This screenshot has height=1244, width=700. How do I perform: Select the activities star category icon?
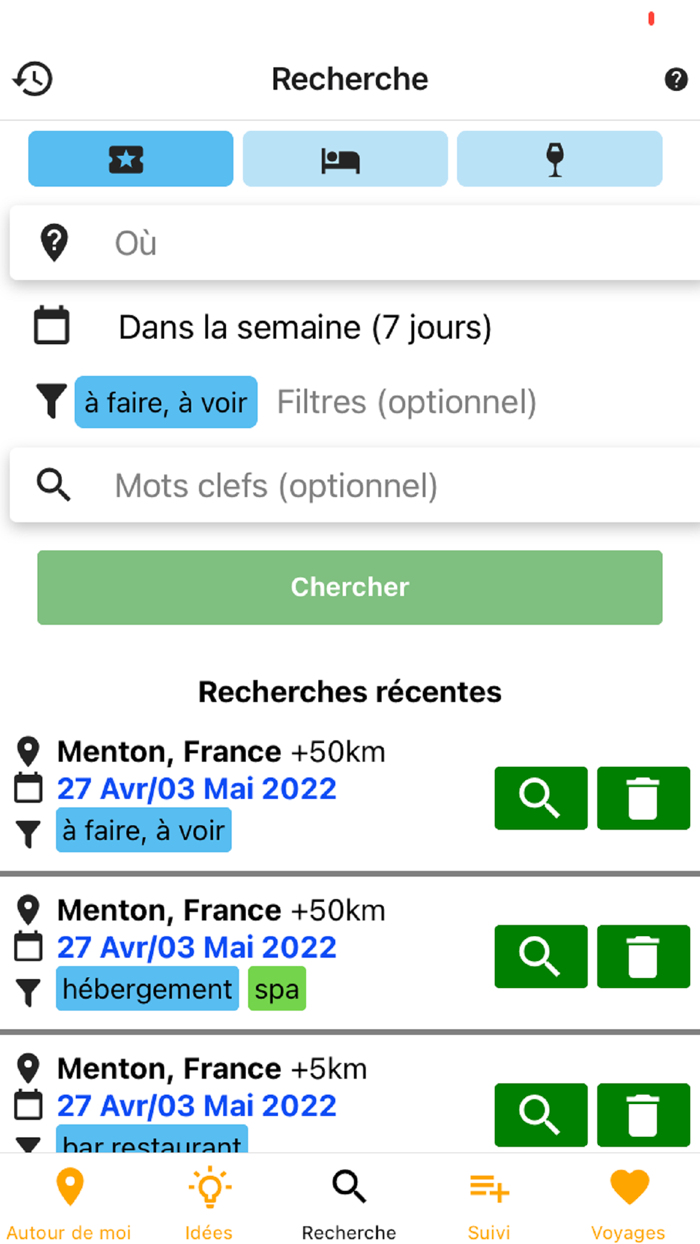(130, 158)
